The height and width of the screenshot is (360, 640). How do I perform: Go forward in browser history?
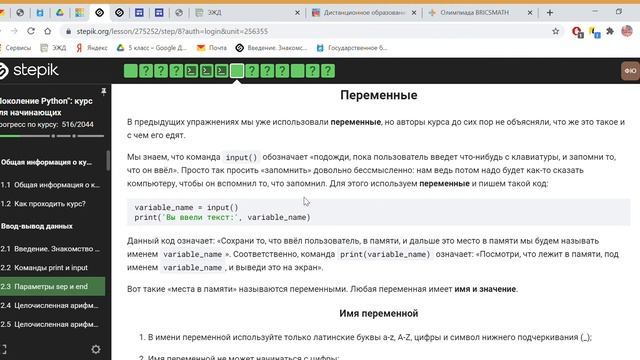(14, 31)
